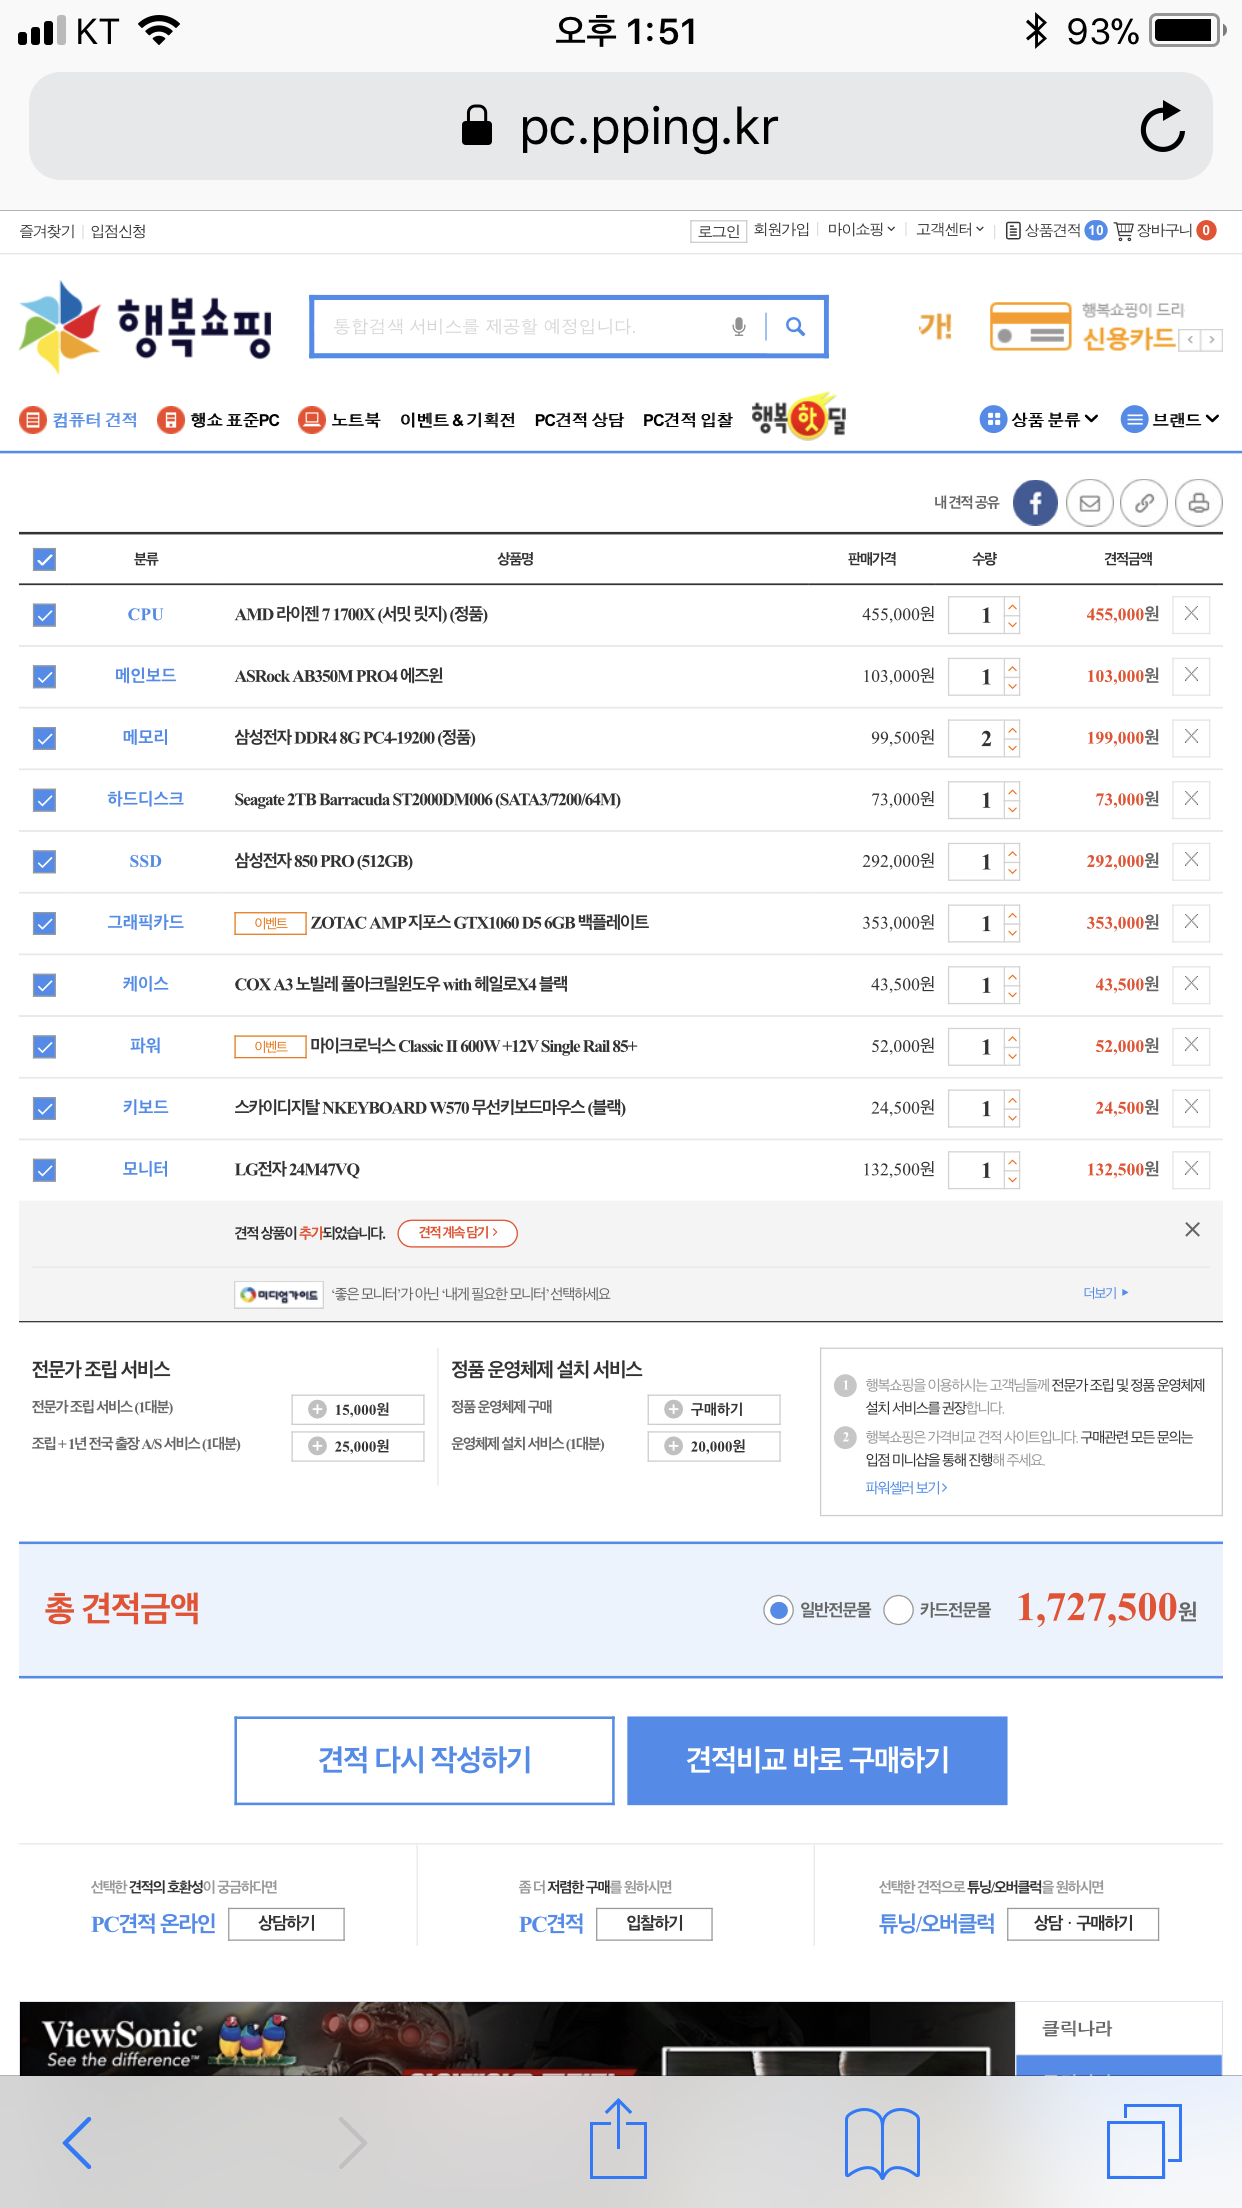Open 파워셀러 보기 link
This screenshot has height=2208, width=1242.
pyautogui.click(x=906, y=1487)
